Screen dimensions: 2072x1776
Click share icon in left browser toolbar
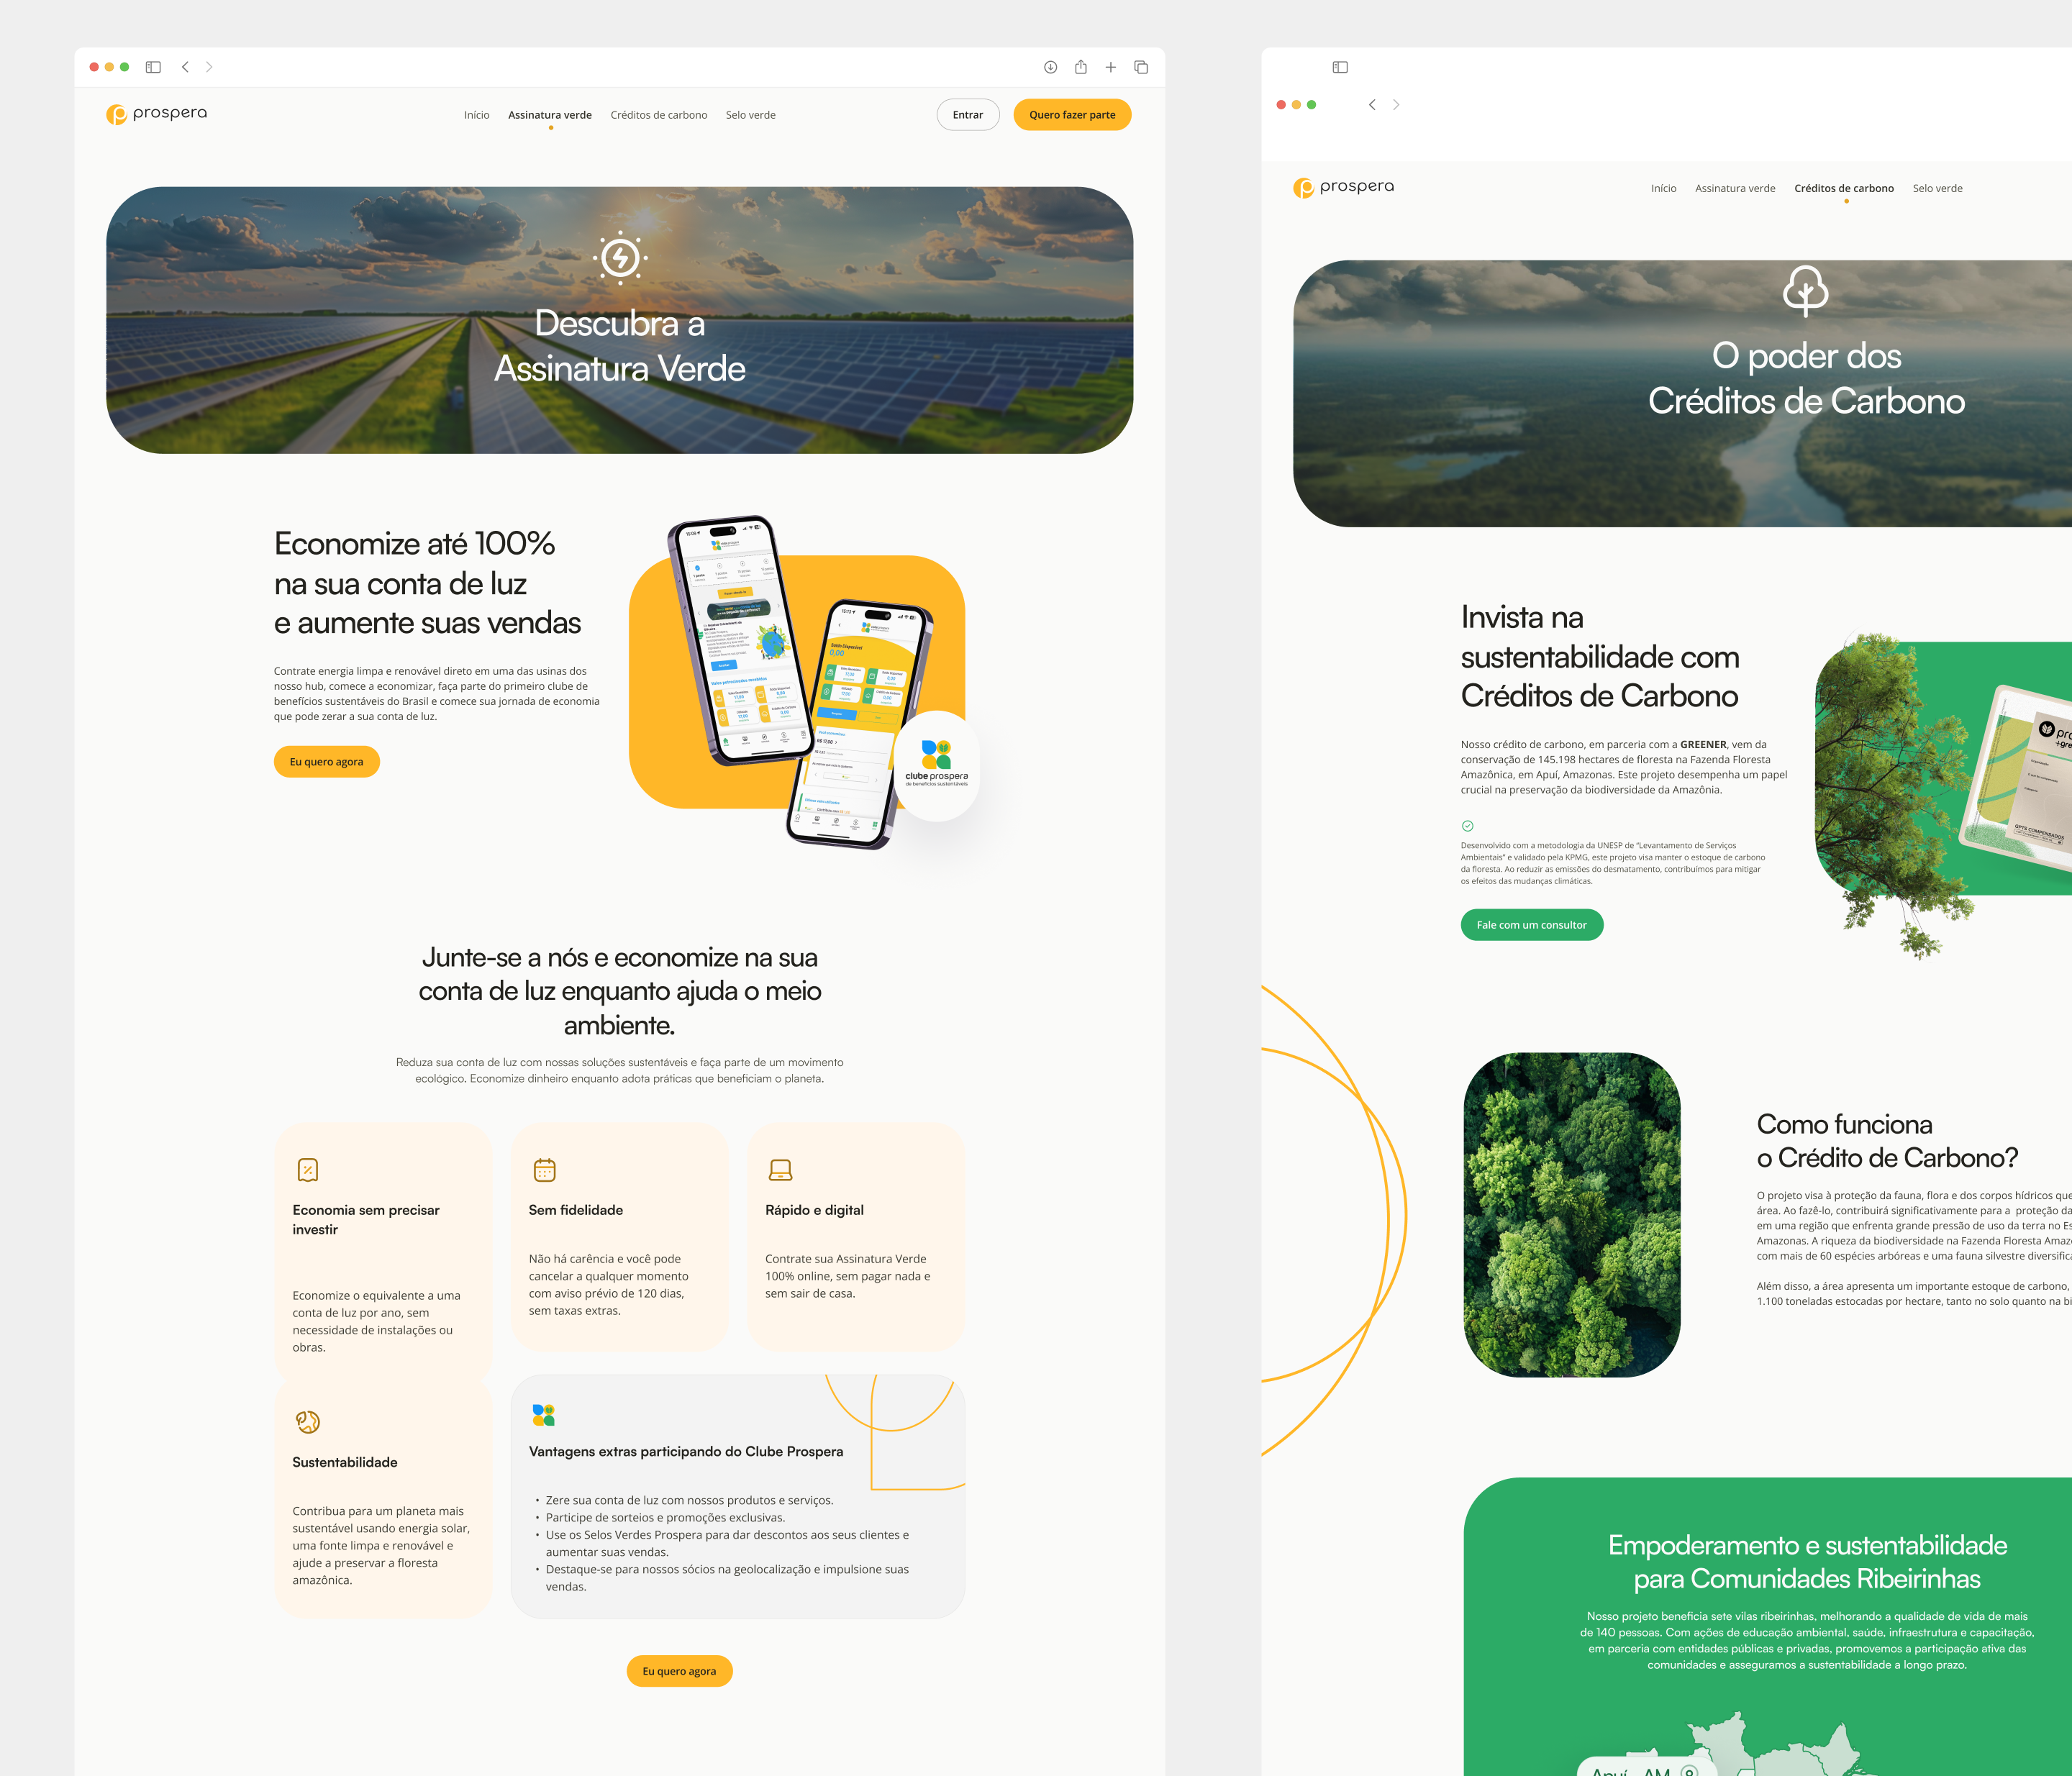click(x=1081, y=67)
